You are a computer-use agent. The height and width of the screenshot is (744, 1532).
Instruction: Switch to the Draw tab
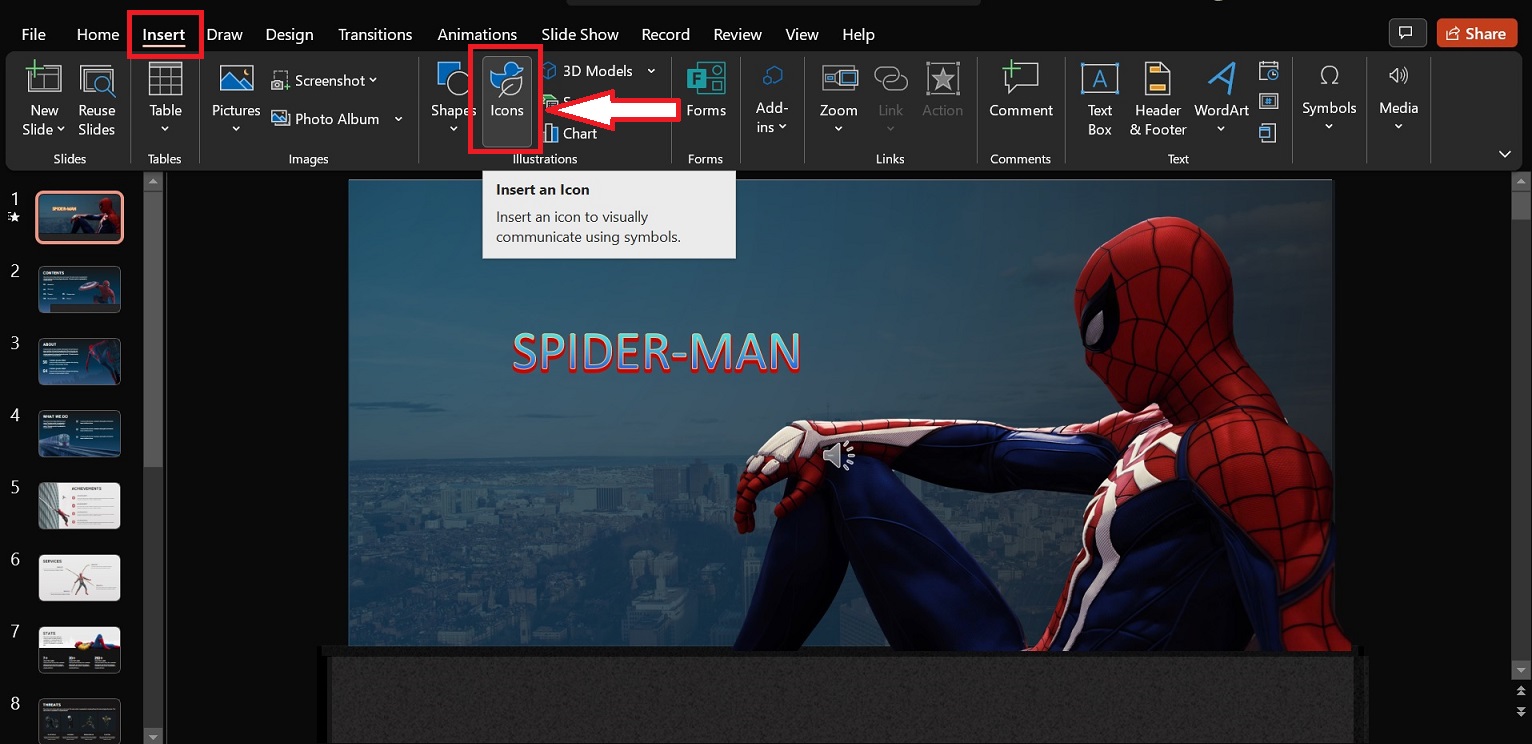[x=225, y=34]
